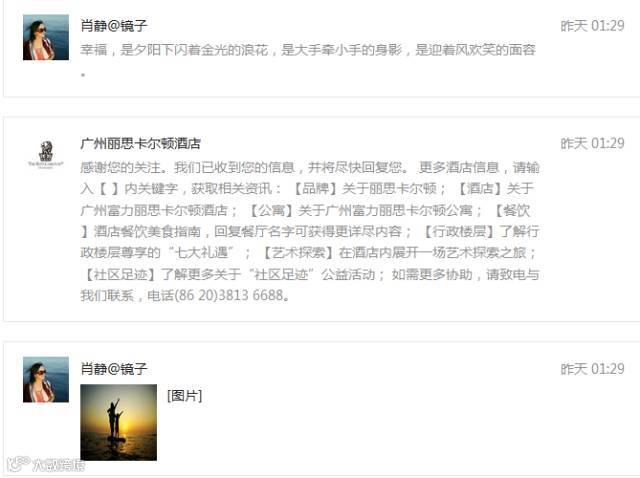Click the 昨天 01:29 timestamp on the top message
640x478 pixels.
click(592, 26)
